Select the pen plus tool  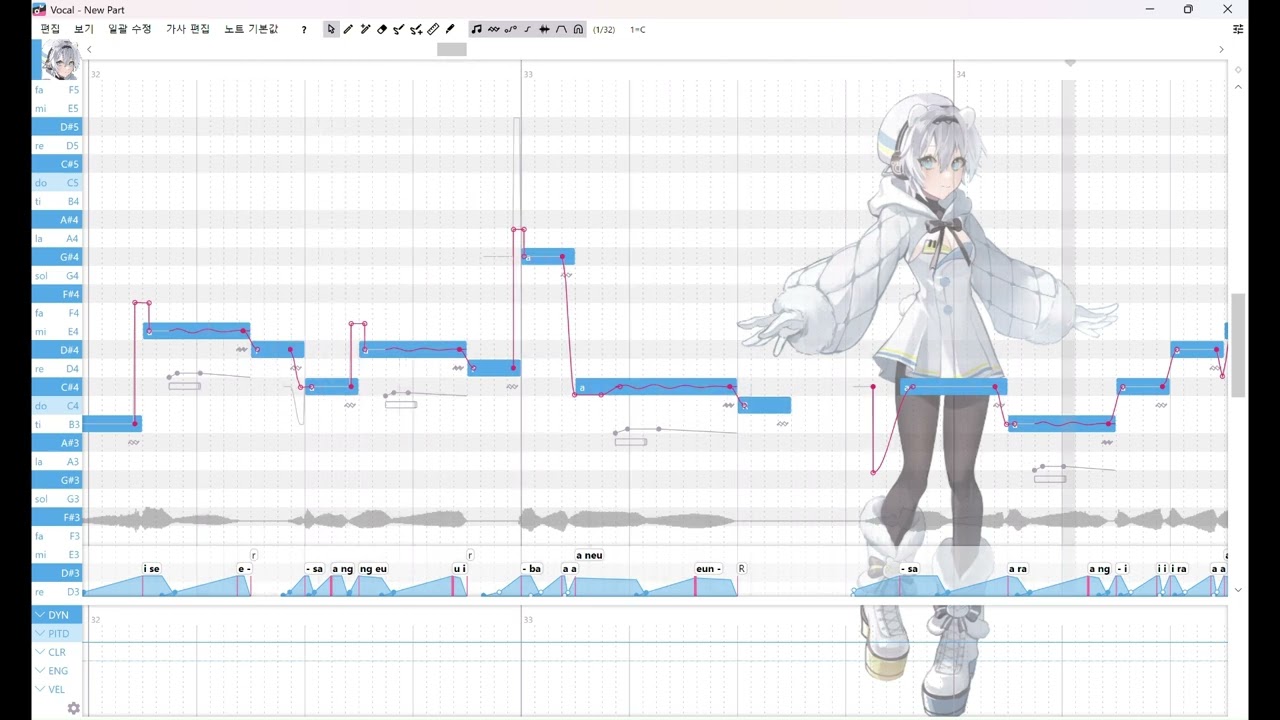coord(365,29)
